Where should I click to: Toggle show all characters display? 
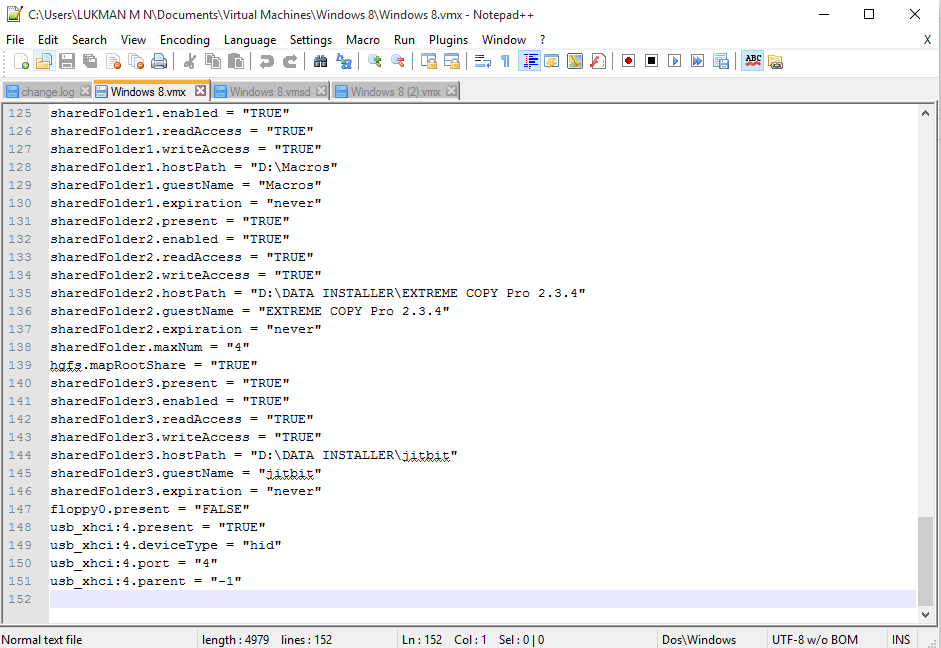point(506,61)
